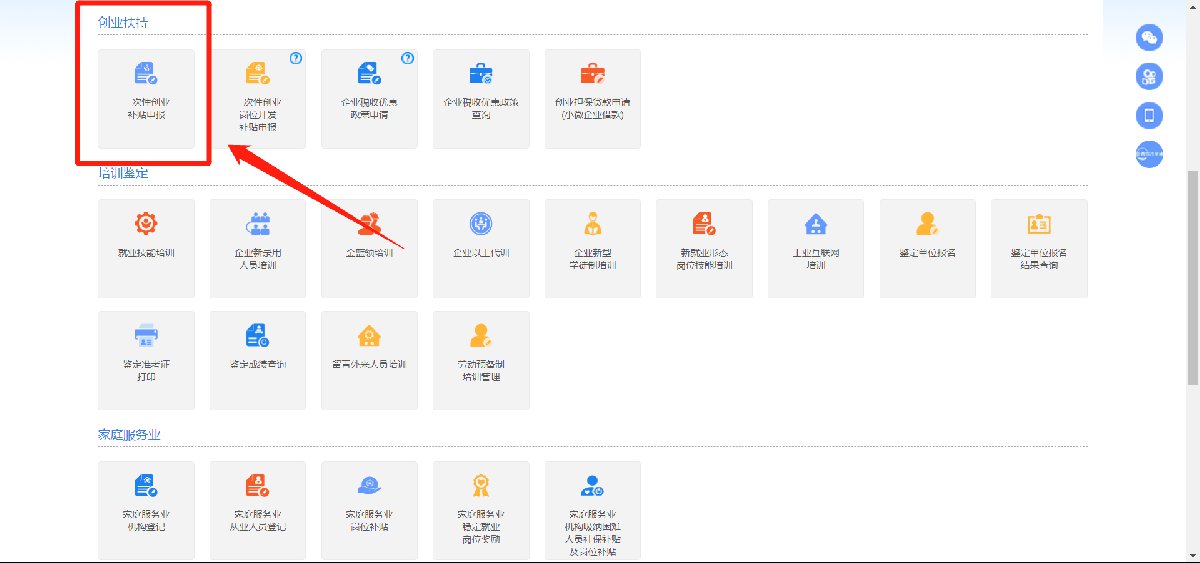Image resolution: width=1200 pixels, height=563 pixels.
Task: Click the vertical page scrollbar thumb
Action: pos(1191,275)
